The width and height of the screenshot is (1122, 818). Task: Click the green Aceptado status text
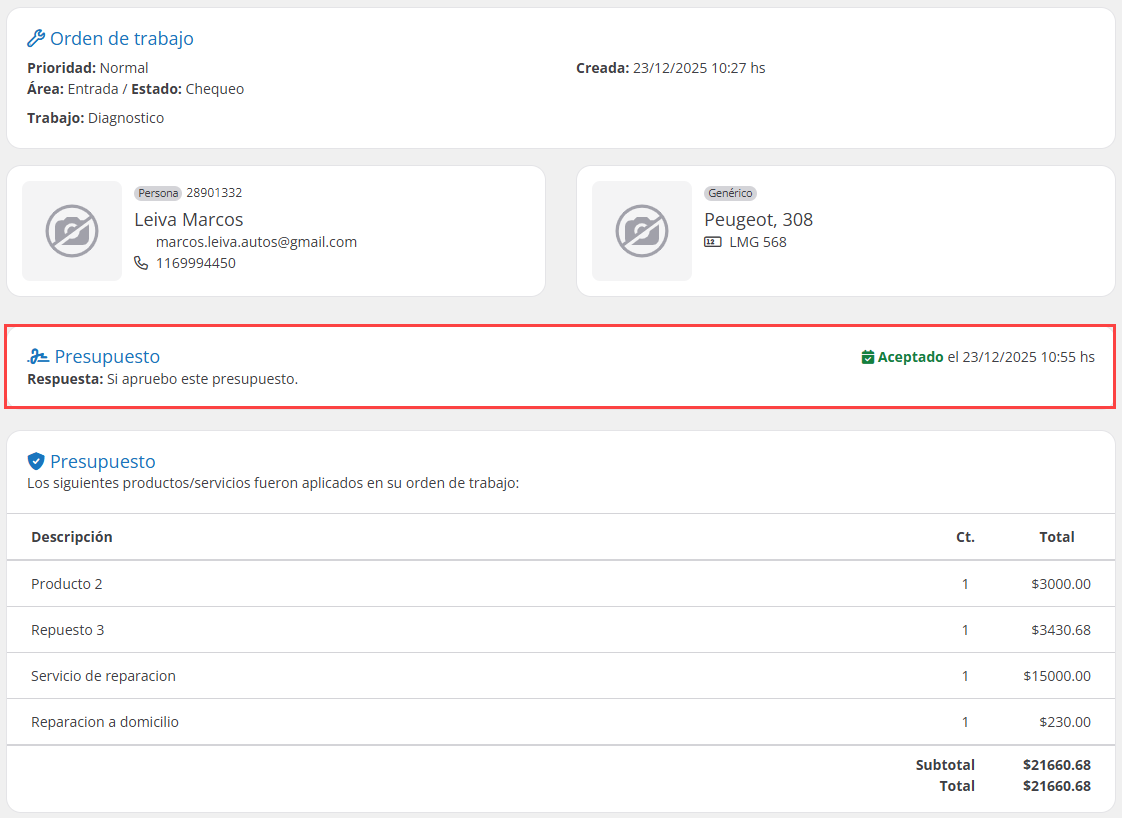[910, 357]
